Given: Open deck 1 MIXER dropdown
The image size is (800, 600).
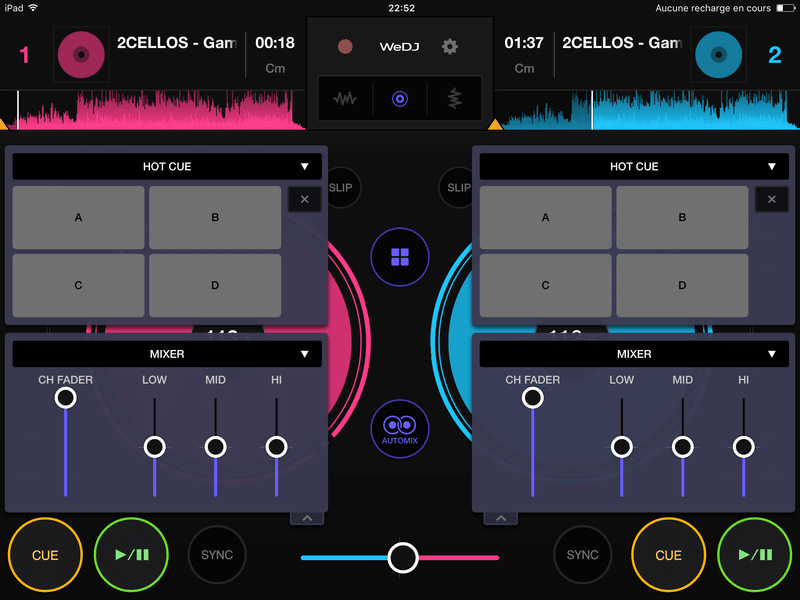Looking at the screenshot, I should pos(167,354).
